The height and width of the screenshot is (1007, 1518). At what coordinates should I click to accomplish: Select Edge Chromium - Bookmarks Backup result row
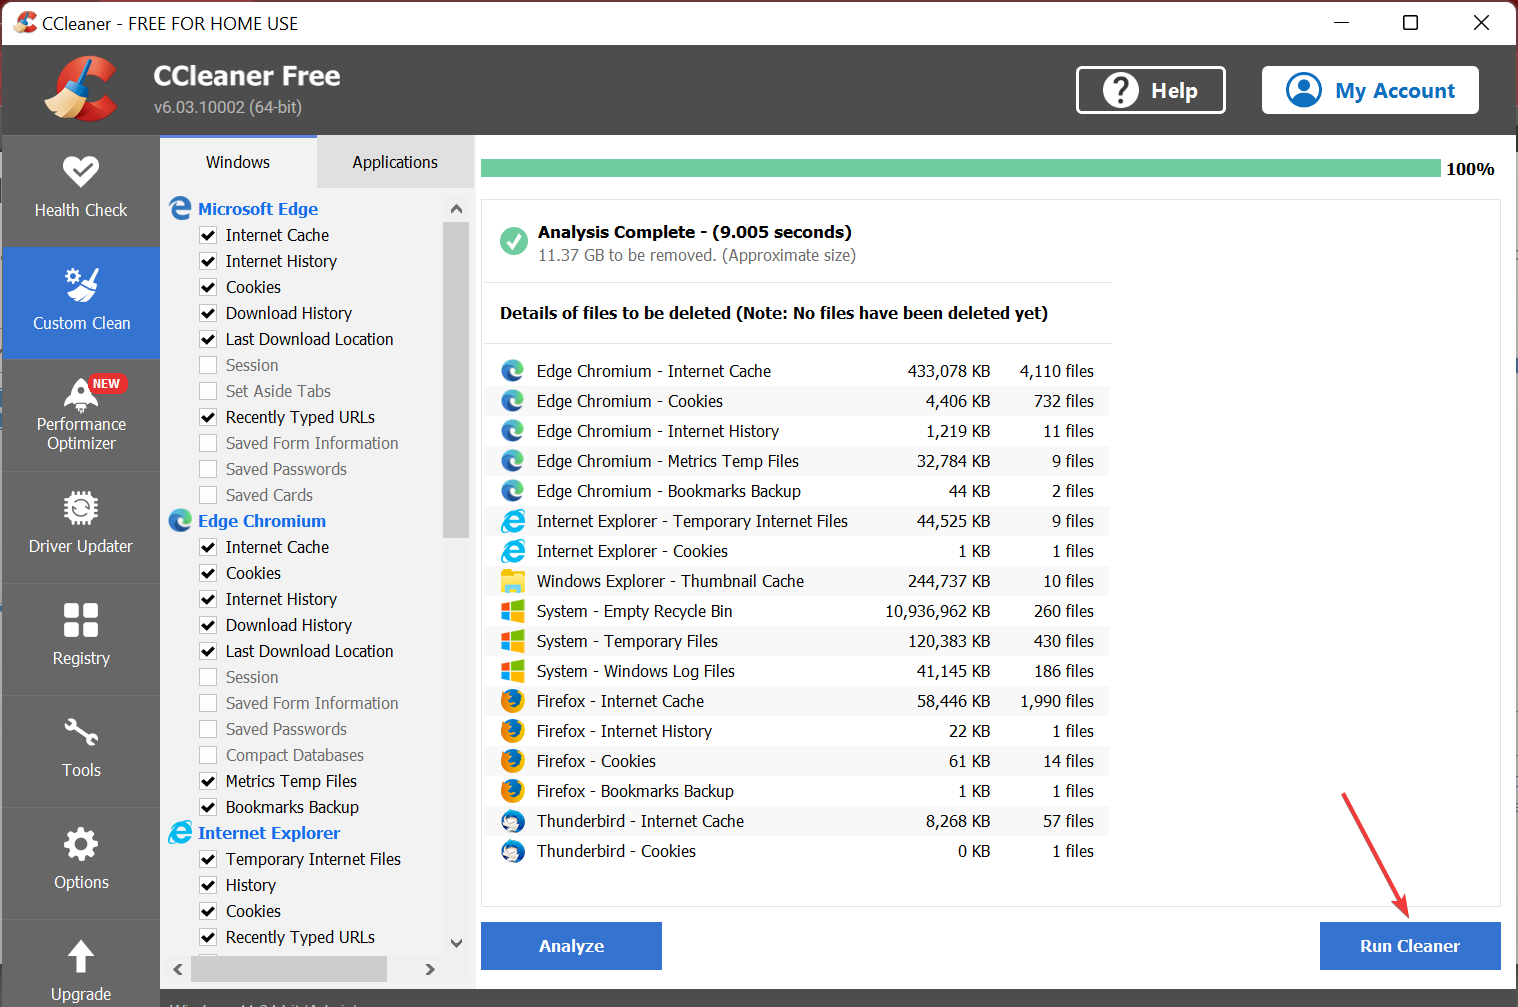tap(797, 491)
